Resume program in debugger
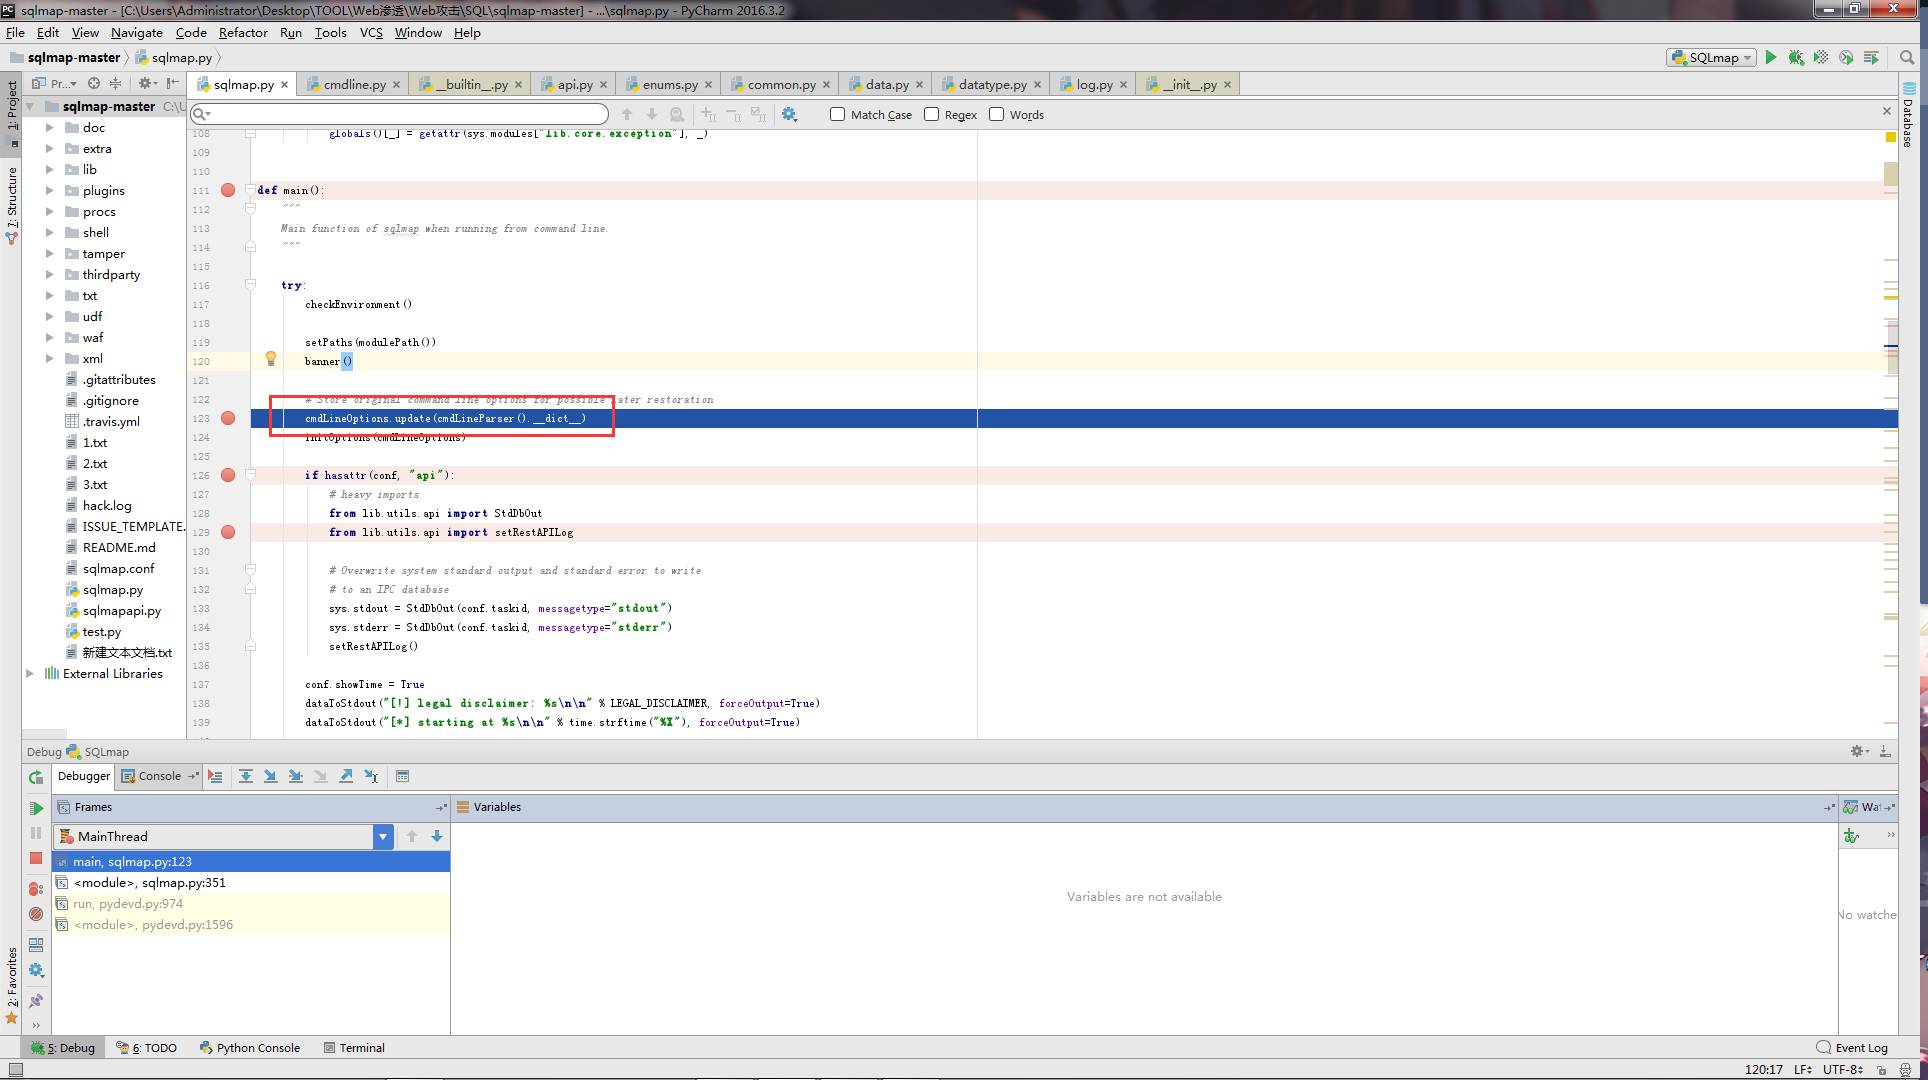 pos(36,808)
